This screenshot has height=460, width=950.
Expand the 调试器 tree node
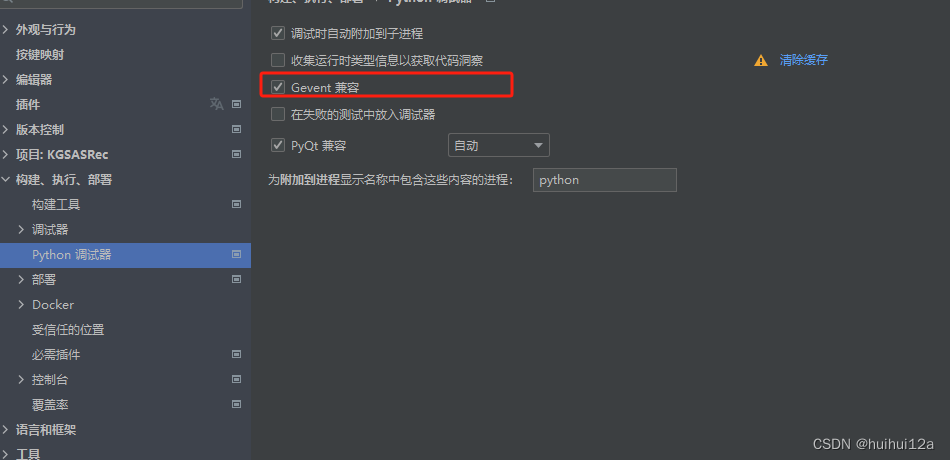[21, 230]
